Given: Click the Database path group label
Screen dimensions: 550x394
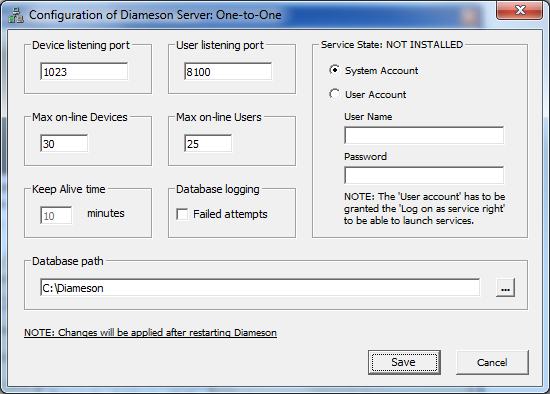Looking at the screenshot, I should click(x=68, y=261).
